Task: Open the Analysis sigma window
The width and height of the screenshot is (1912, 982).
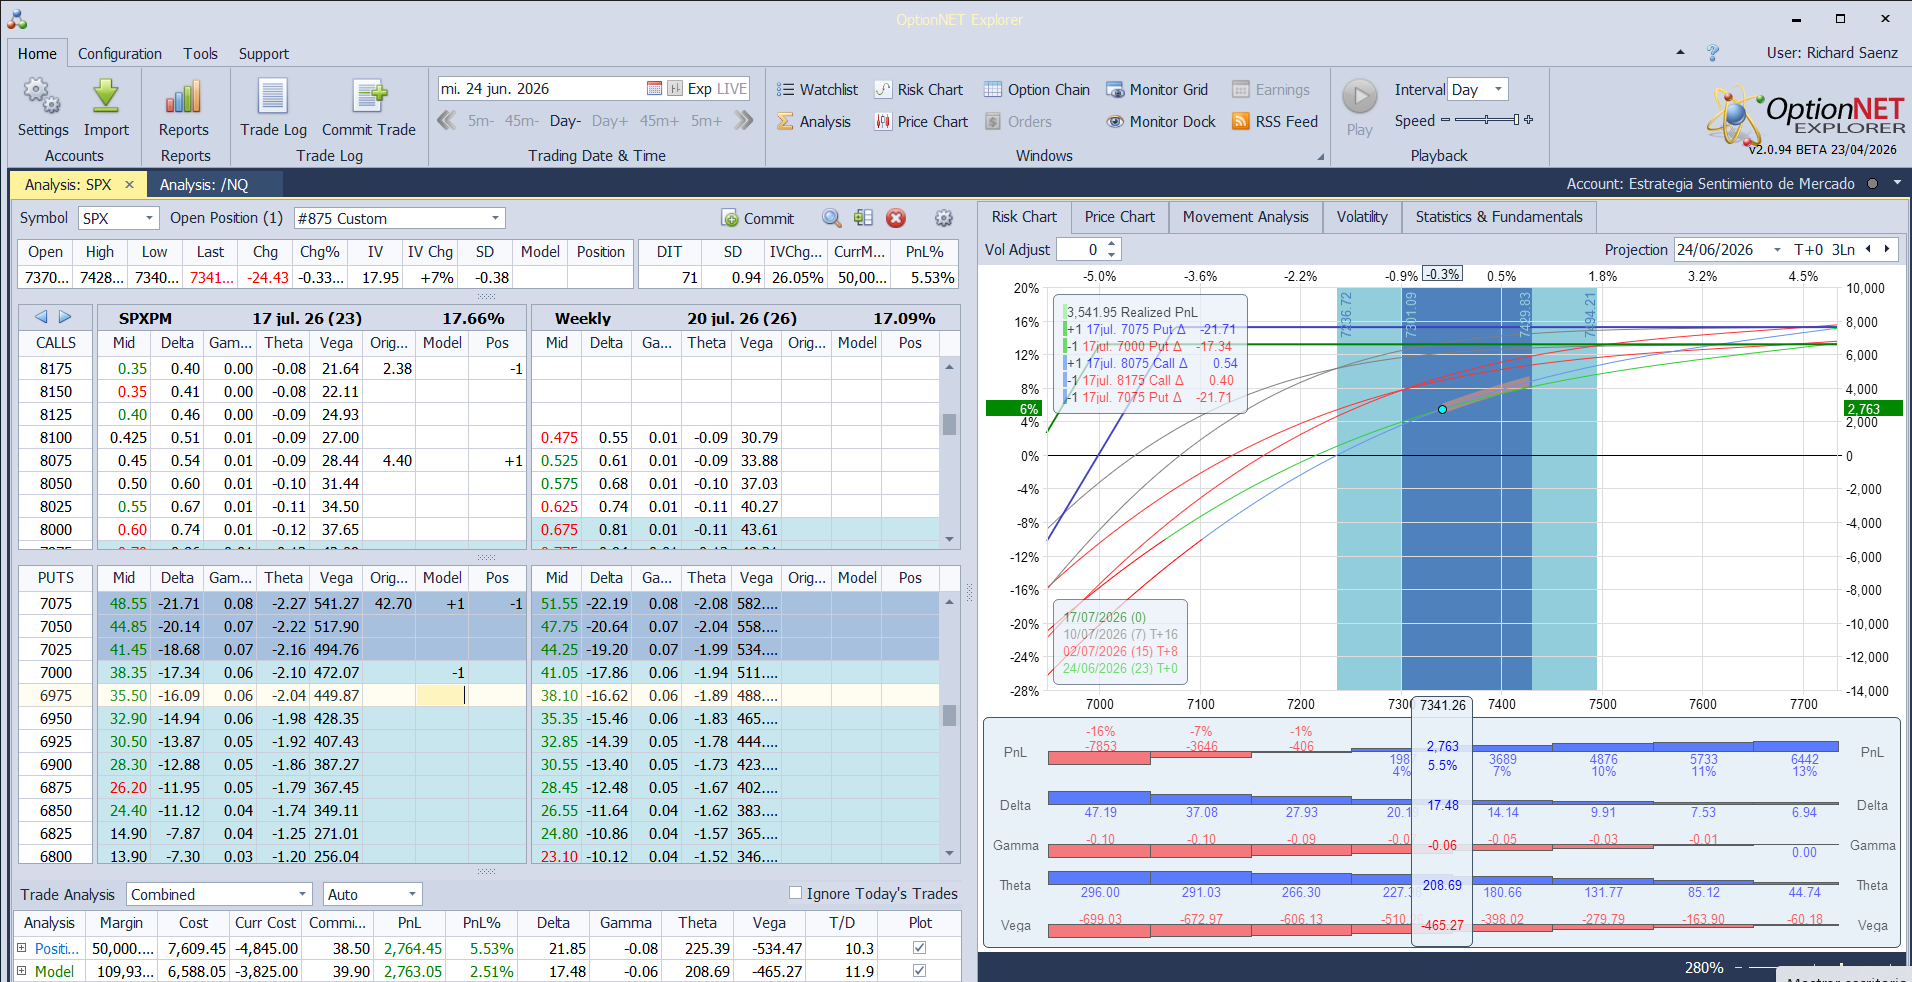Action: click(814, 122)
